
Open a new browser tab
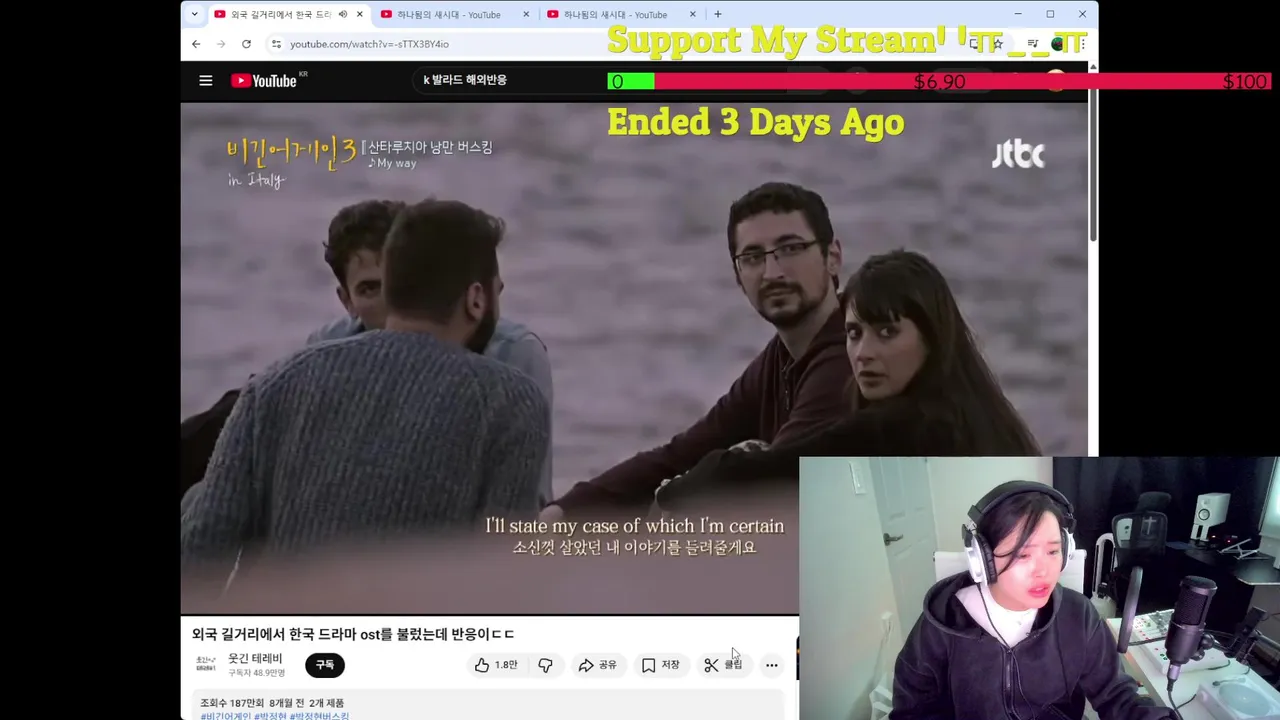[x=717, y=14]
